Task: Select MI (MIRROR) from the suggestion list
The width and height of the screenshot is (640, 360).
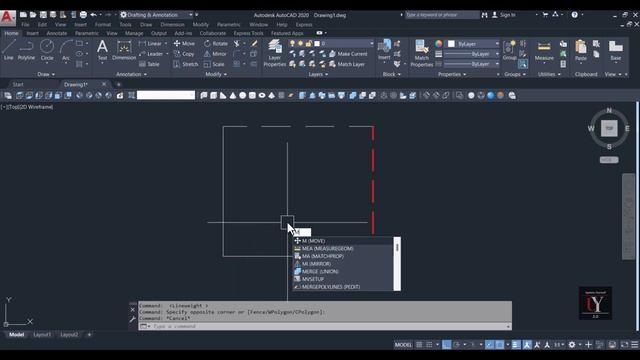Action: (343, 264)
